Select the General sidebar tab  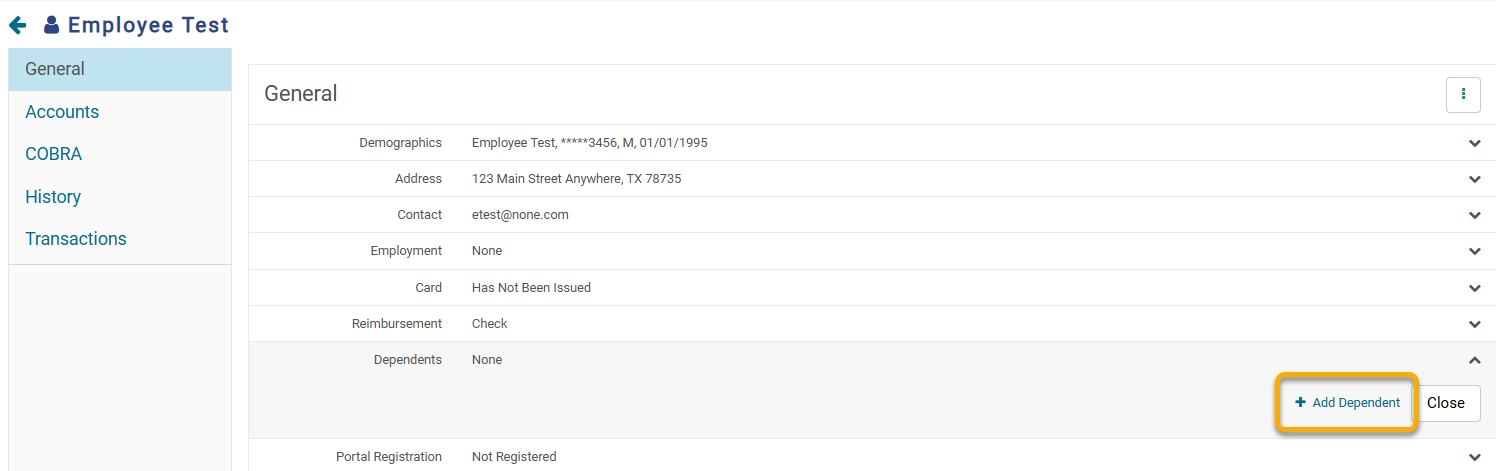pos(120,69)
